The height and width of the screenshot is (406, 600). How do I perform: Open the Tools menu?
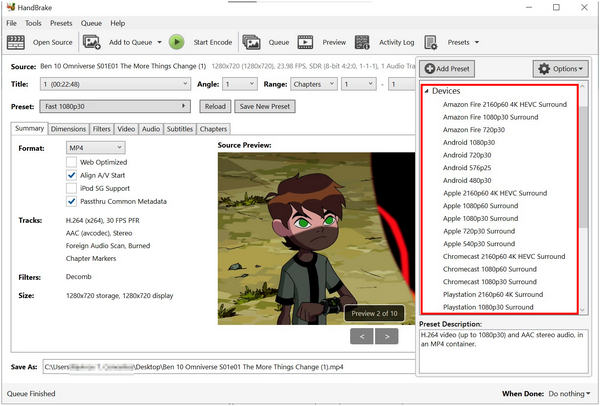pyautogui.click(x=33, y=22)
